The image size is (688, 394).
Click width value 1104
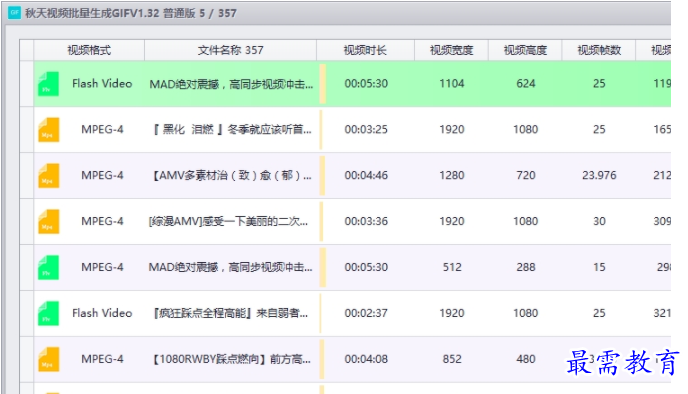click(x=452, y=83)
